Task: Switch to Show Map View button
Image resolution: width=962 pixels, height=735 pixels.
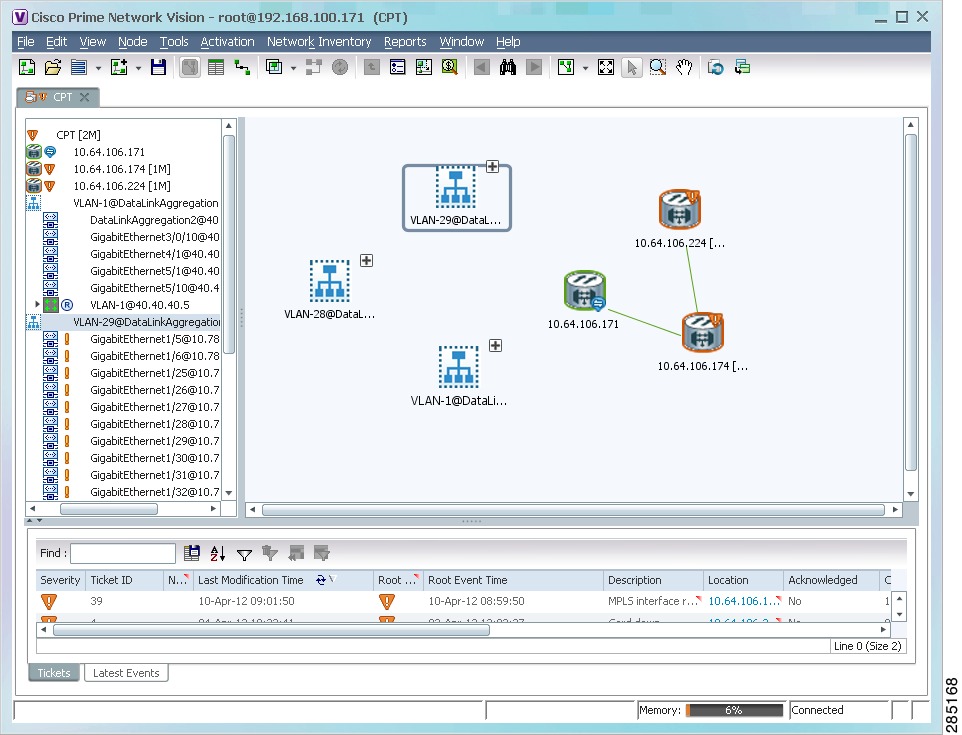Action: click(190, 67)
